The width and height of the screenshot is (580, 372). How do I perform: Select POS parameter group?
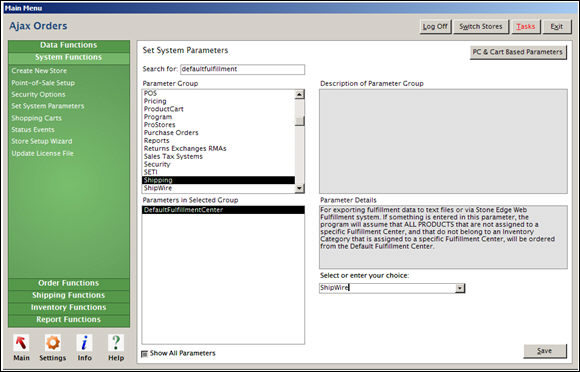[x=218, y=93]
